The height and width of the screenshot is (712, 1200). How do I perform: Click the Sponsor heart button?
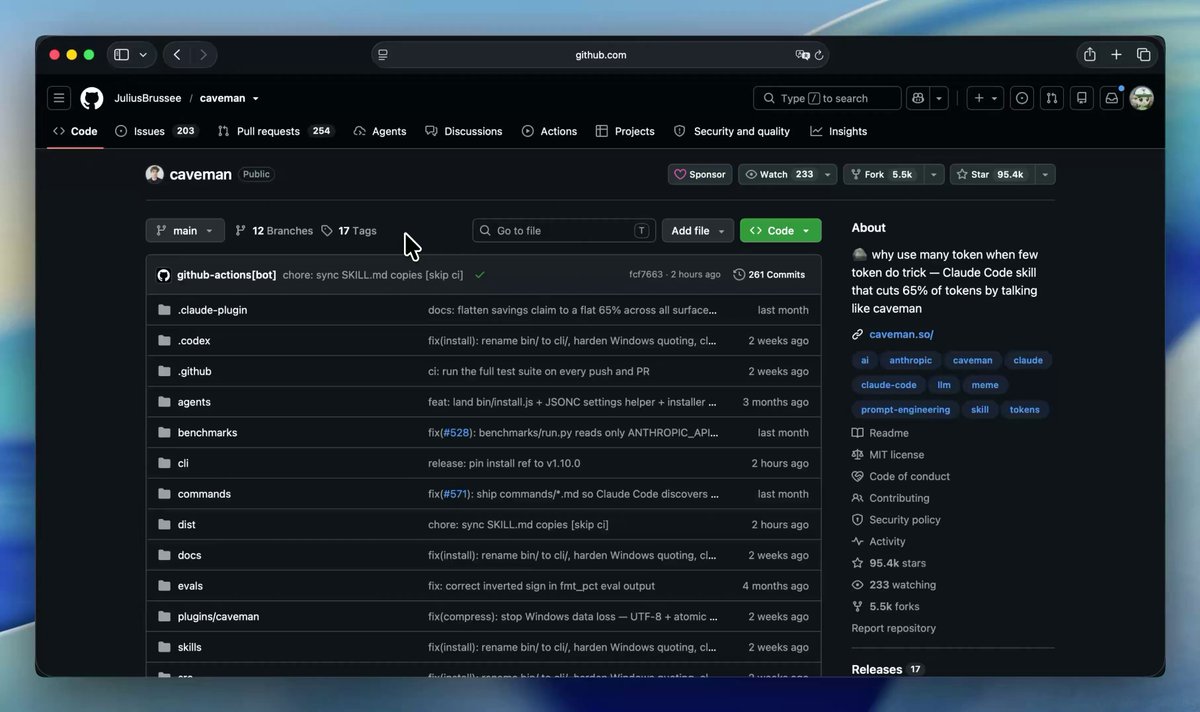point(700,174)
